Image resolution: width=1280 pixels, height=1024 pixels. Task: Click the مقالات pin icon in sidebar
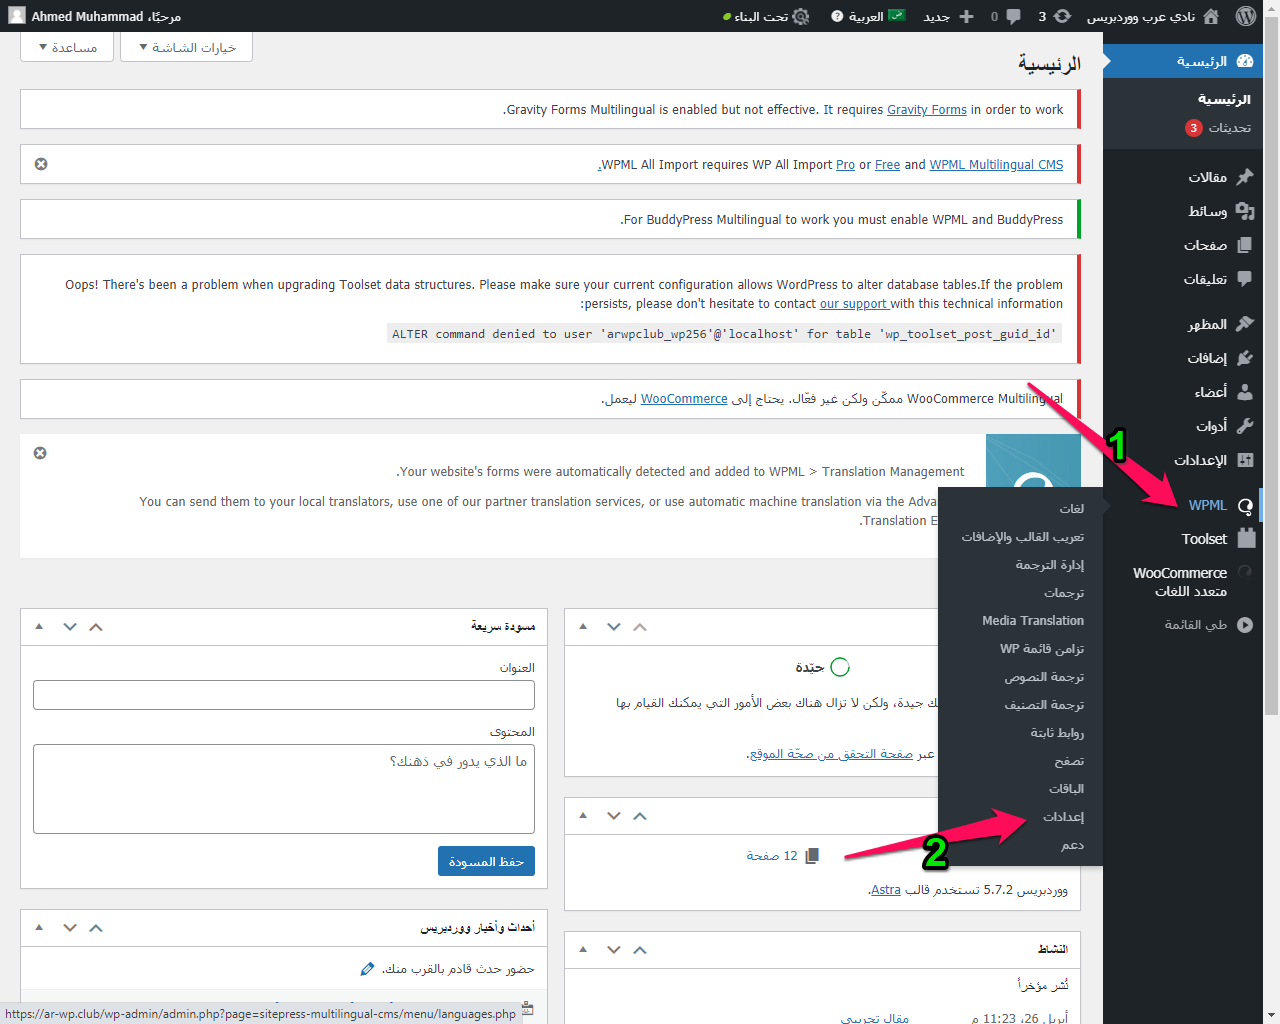pyautogui.click(x=1245, y=177)
